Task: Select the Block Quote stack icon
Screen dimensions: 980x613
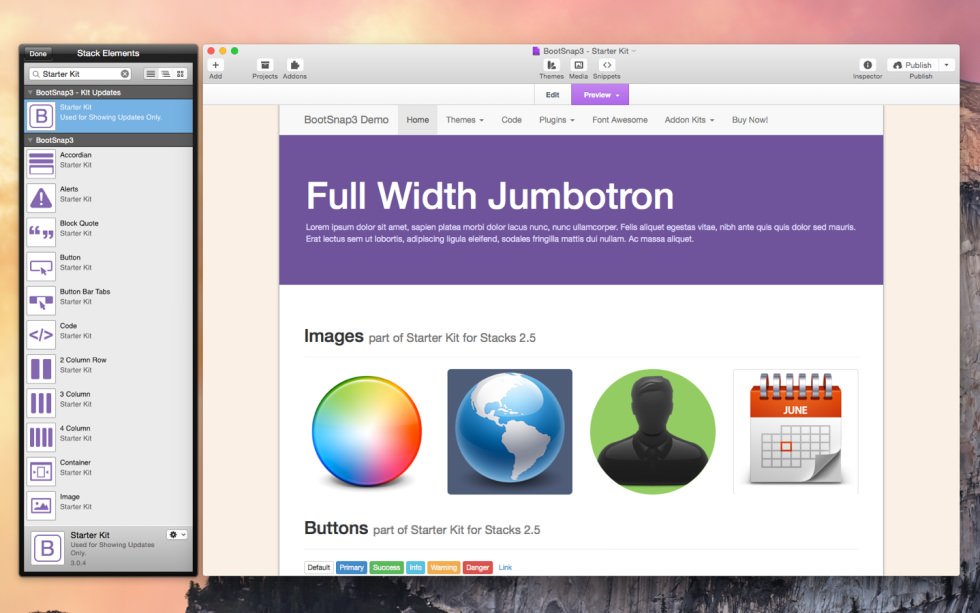Action: (x=41, y=232)
